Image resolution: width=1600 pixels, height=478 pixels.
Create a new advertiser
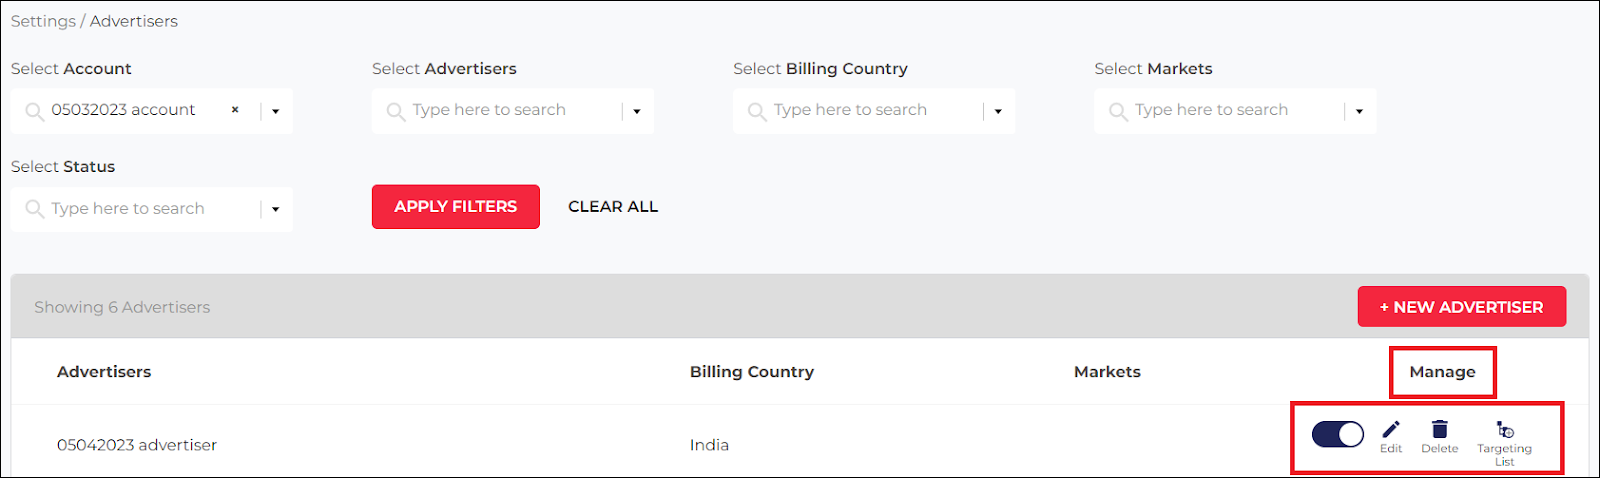[x=1461, y=307]
